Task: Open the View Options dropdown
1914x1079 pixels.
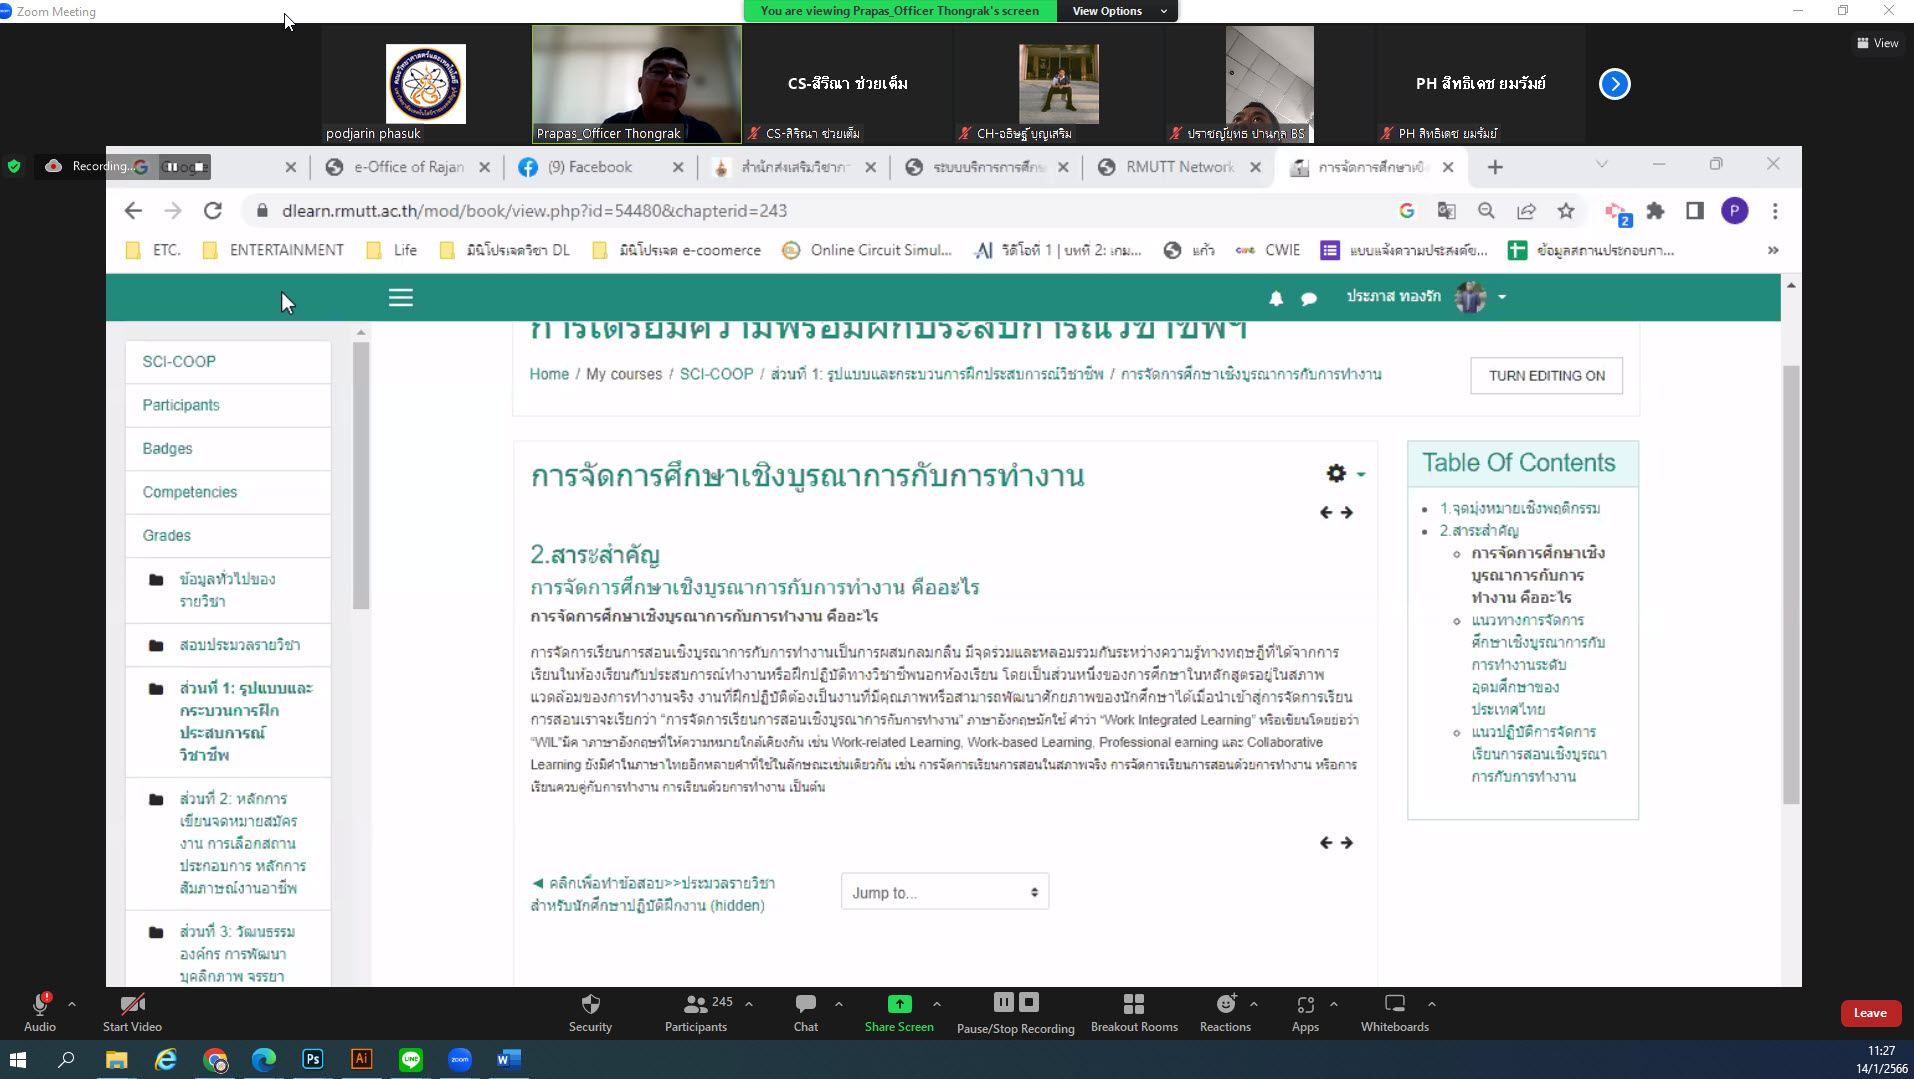Action: click(x=1118, y=11)
